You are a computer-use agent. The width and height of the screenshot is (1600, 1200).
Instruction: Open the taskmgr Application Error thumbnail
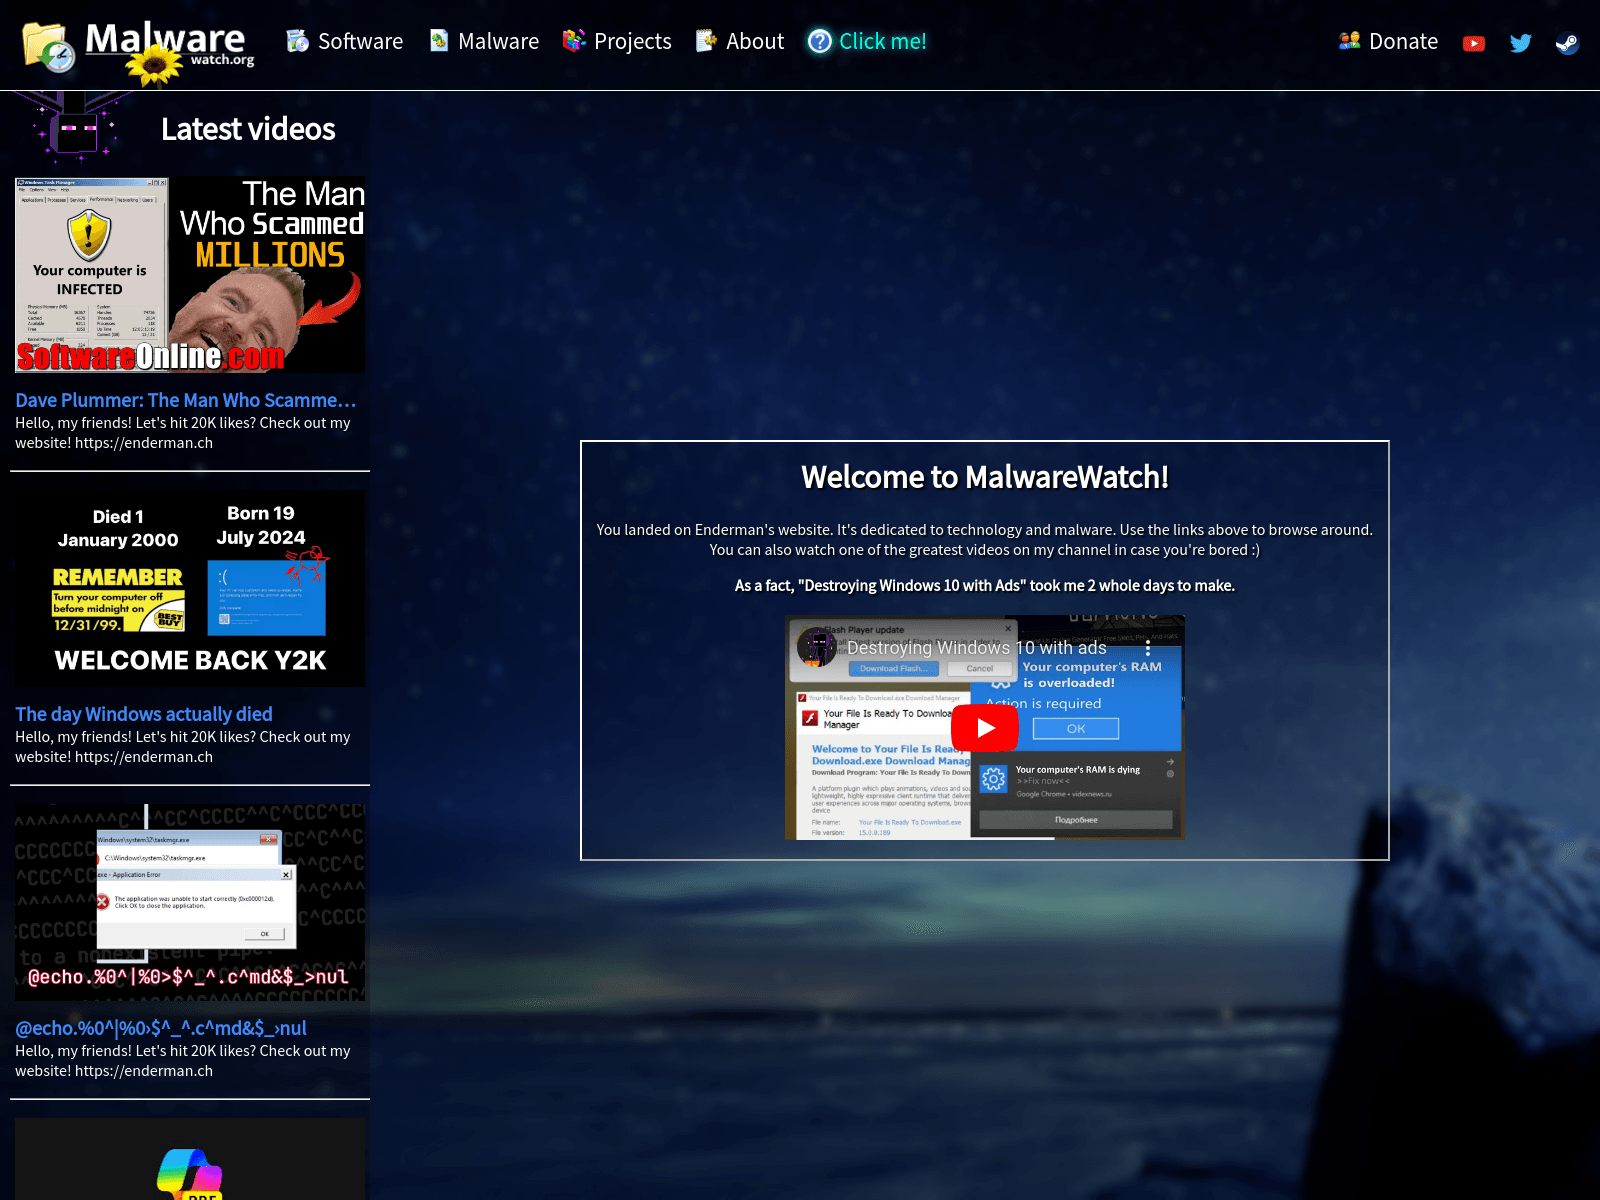point(190,903)
